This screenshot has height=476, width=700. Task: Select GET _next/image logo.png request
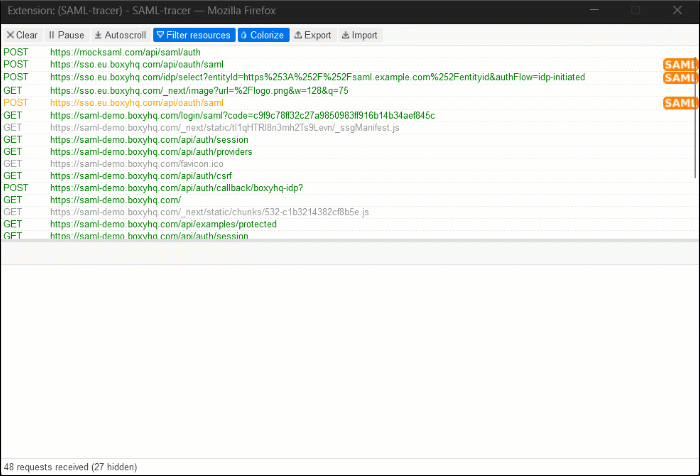pos(348,91)
